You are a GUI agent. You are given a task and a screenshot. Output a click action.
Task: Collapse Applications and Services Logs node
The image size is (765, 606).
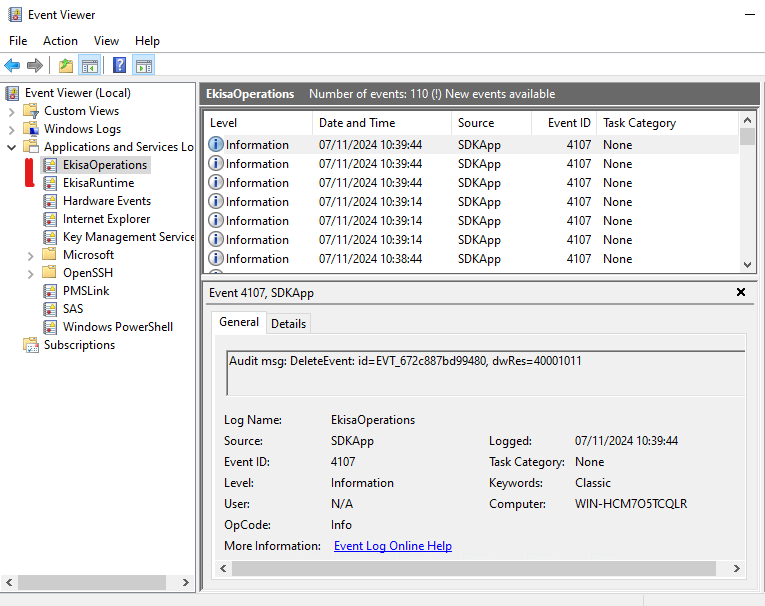[x=12, y=147]
